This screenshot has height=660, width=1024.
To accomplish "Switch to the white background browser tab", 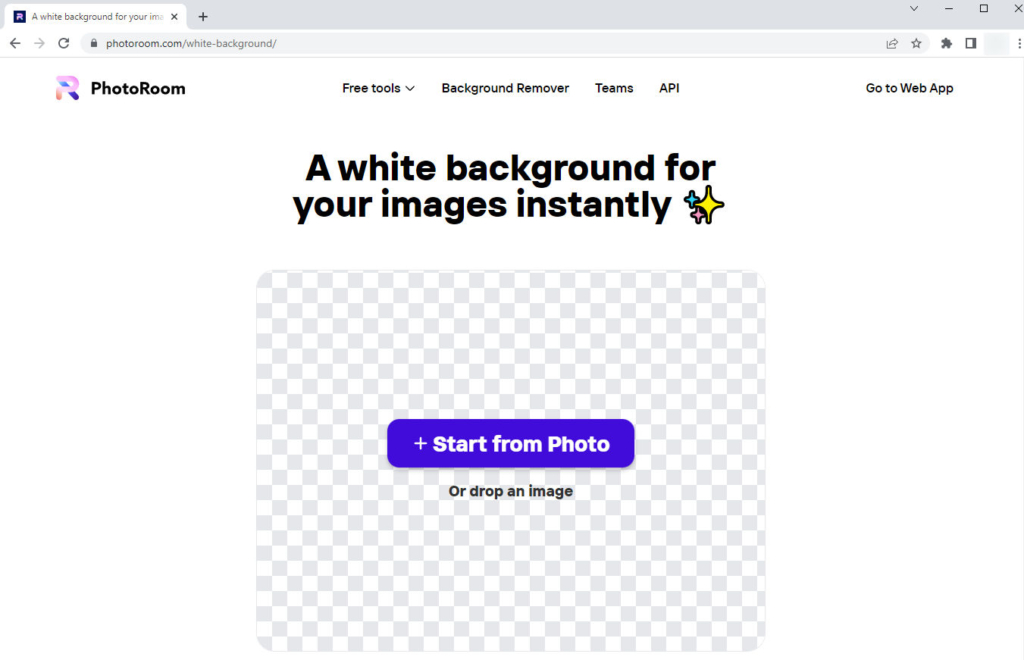I will click(x=95, y=16).
